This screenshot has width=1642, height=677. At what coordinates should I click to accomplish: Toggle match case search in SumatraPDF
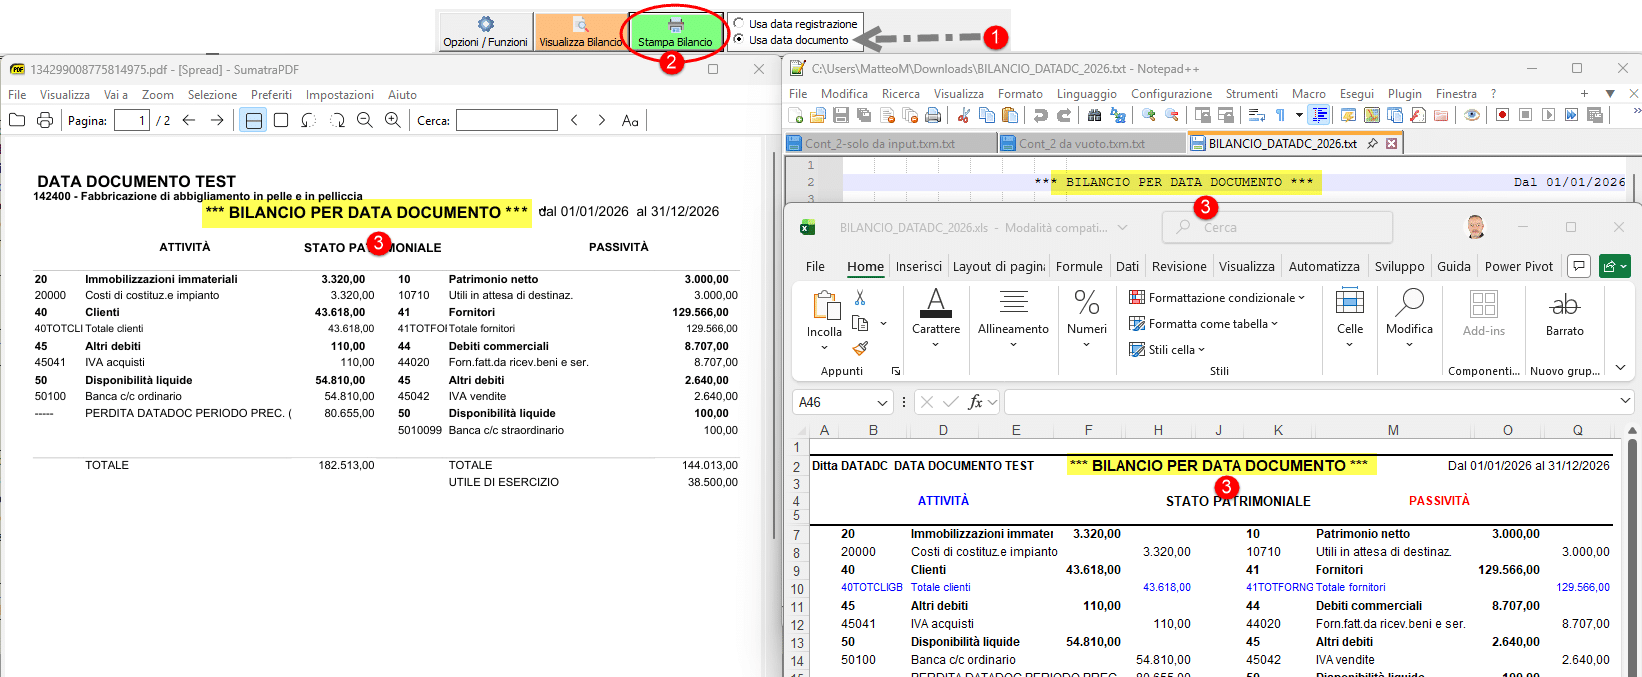click(x=630, y=120)
